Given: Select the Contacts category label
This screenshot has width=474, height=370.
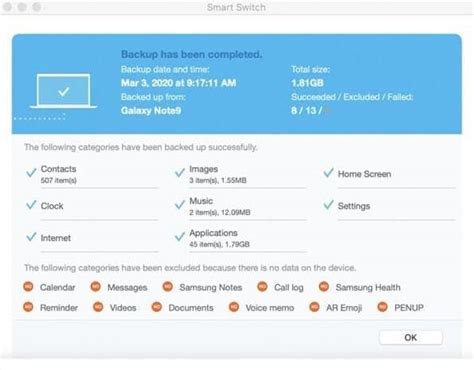Looking at the screenshot, I should [58, 169].
